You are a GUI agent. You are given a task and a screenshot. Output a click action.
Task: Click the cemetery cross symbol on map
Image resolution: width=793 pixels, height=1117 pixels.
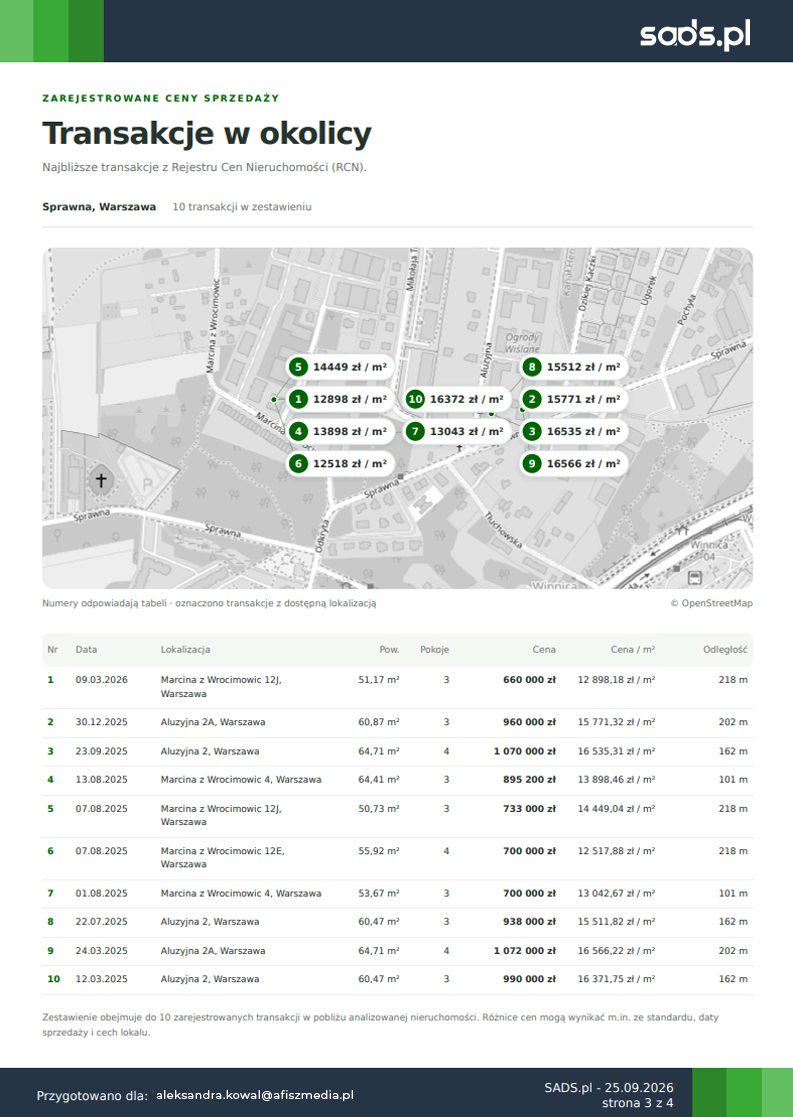click(101, 480)
